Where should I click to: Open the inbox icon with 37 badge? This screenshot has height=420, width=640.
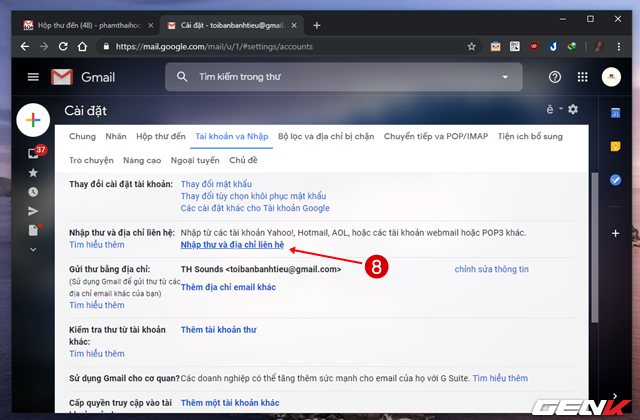click(x=33, y=153)
